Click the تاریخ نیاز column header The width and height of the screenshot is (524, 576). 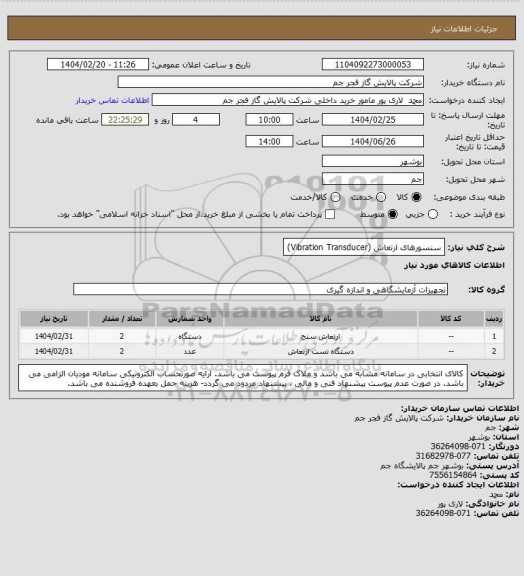tap(54, 319)
